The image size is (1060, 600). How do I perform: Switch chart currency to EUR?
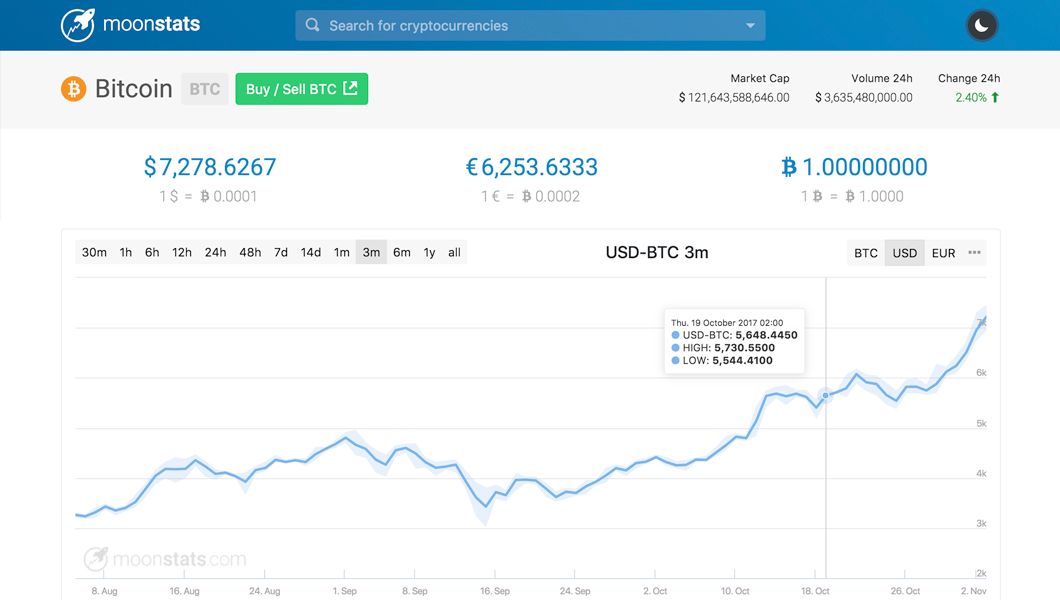coord(944,253)
